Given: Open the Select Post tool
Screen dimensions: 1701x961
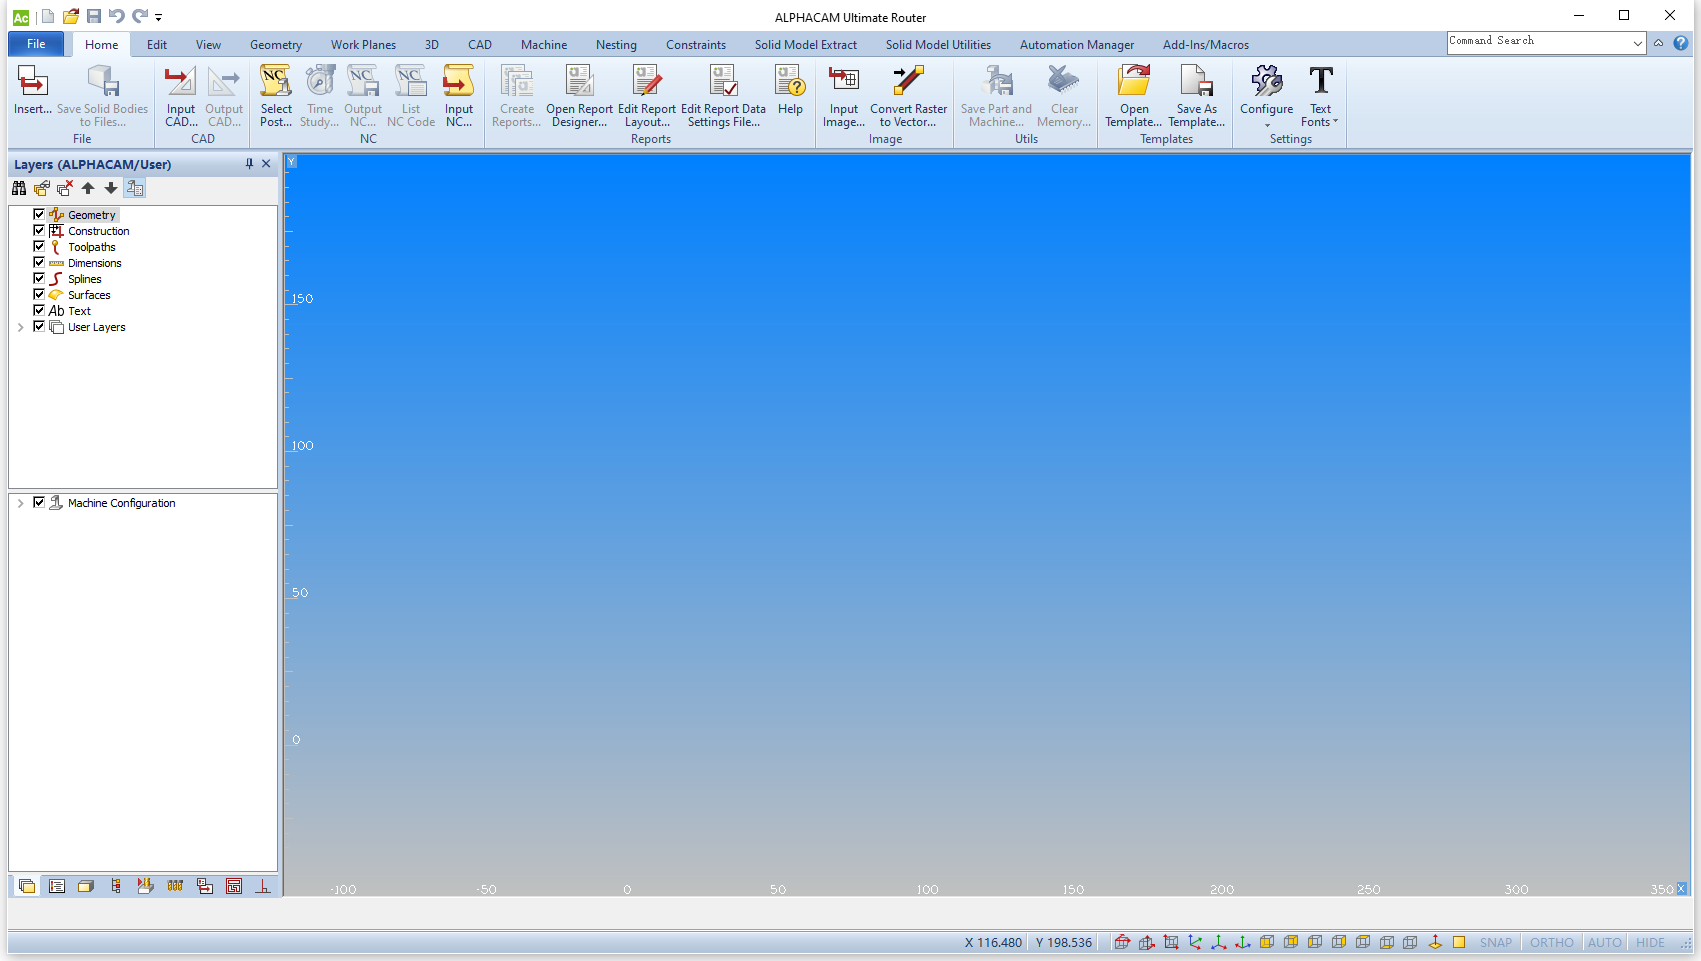Looking at the screenshot, I should 276,96.
